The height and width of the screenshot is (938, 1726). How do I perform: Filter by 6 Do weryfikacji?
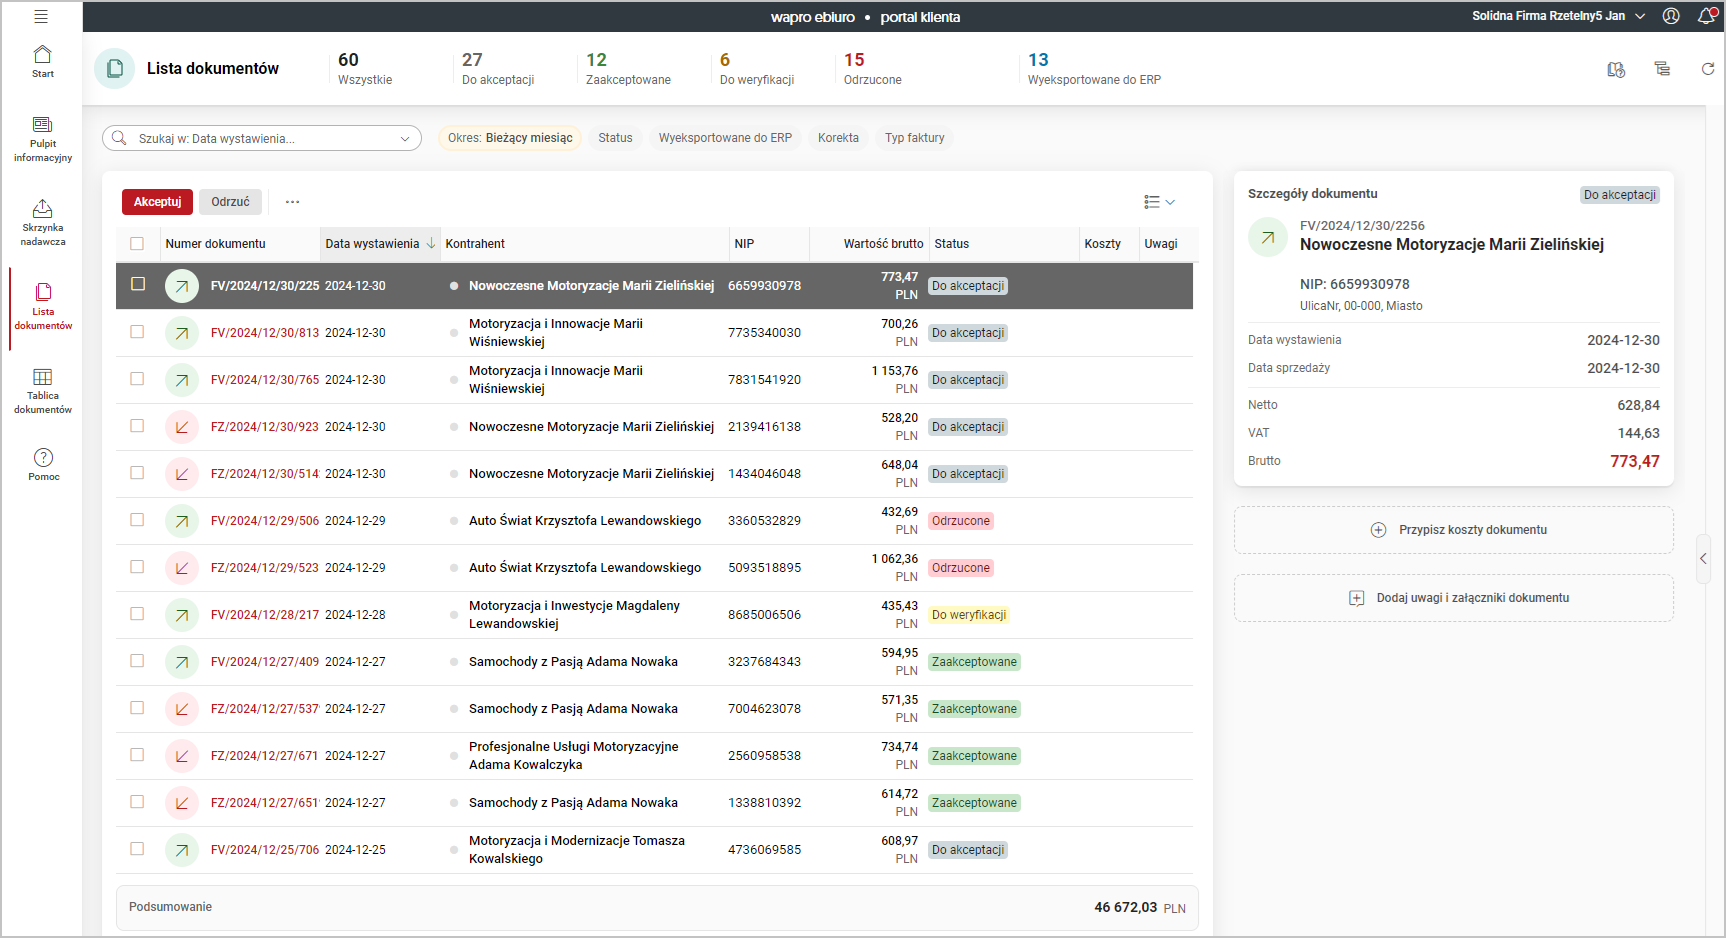click(757, 69)
